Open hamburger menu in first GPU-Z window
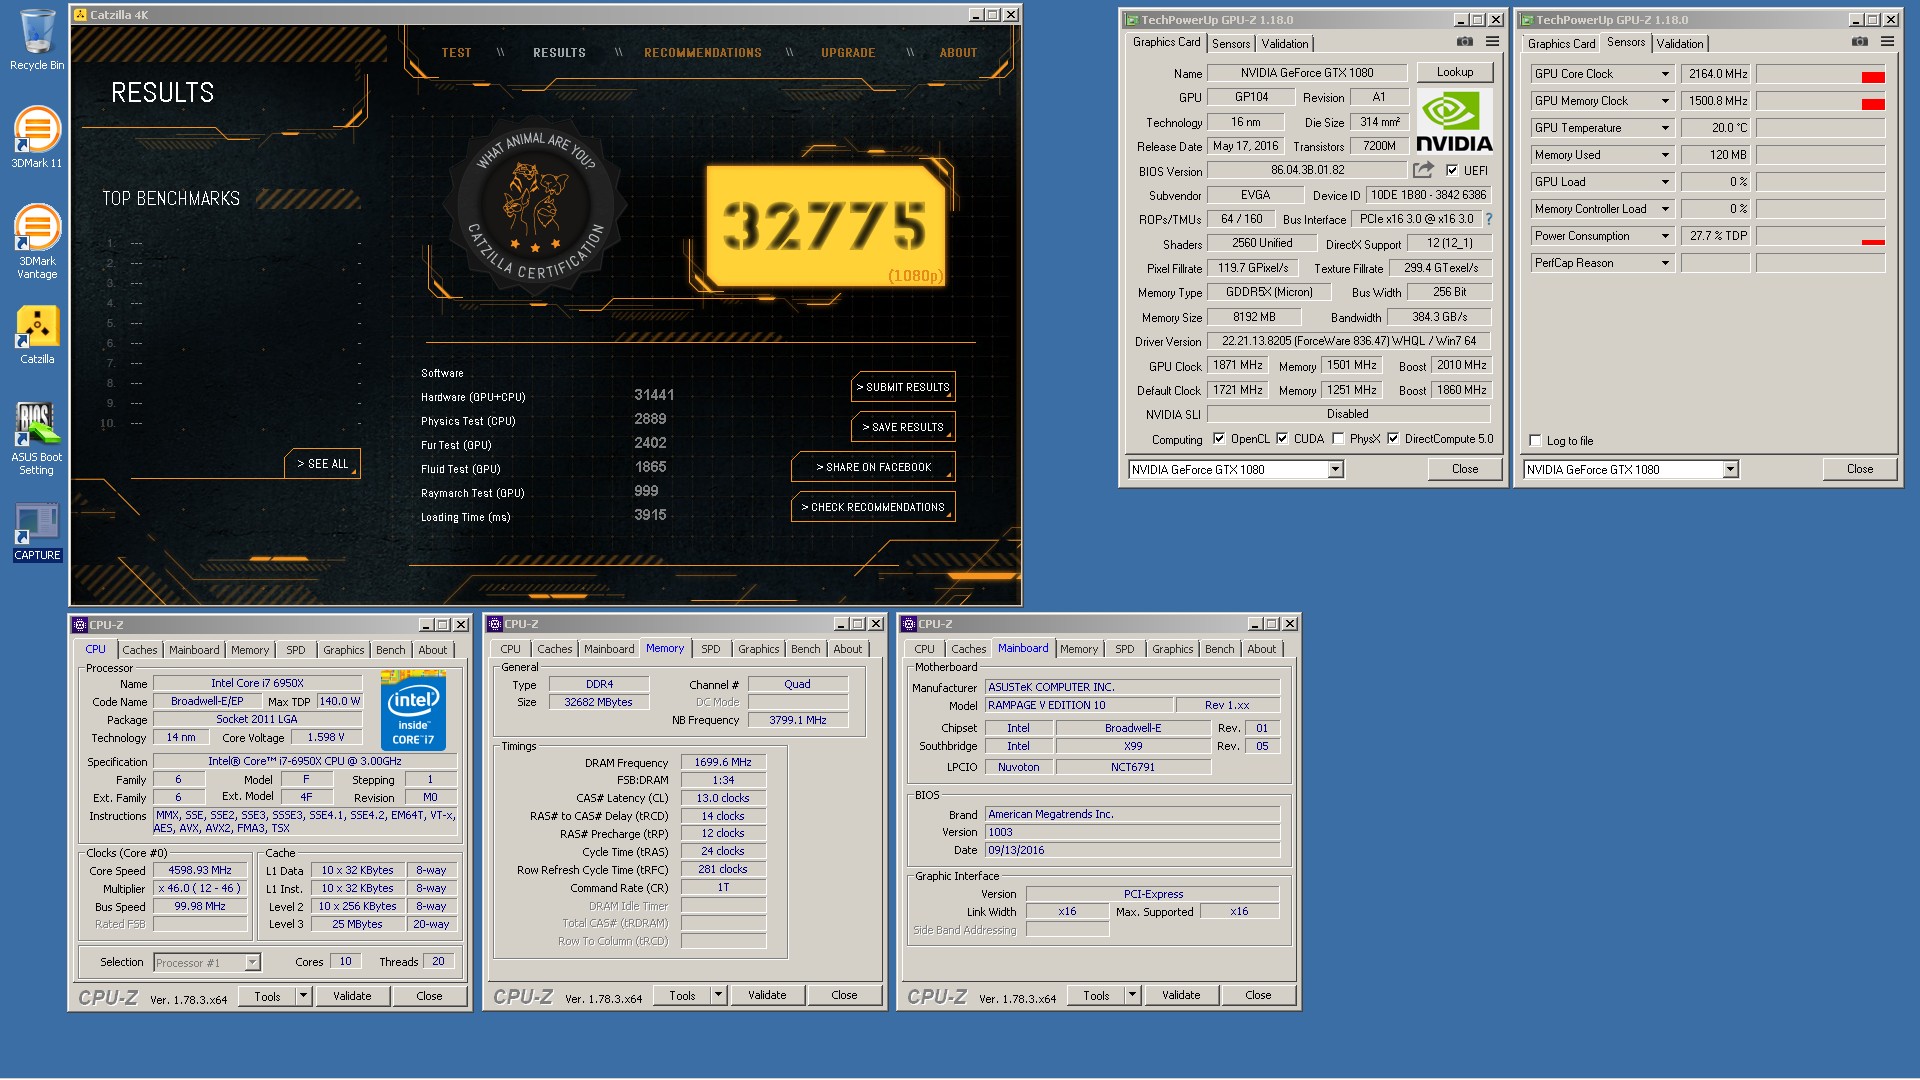This screenshot has height=1080, width=1920. click(1492, 42)
